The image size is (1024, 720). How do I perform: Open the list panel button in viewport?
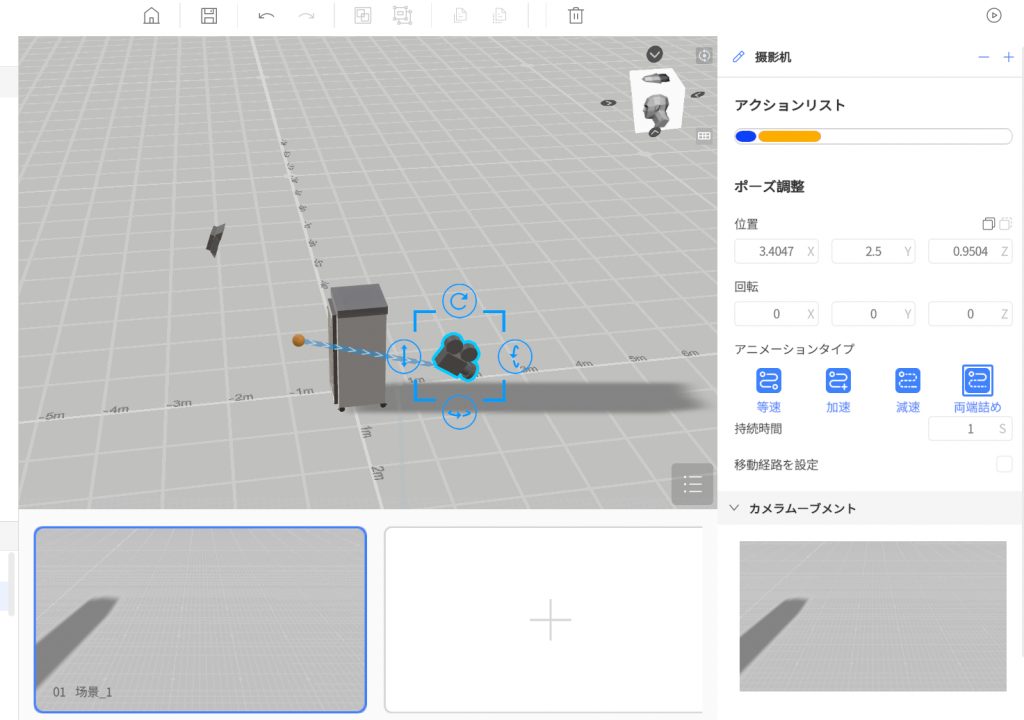coord(692,485)
